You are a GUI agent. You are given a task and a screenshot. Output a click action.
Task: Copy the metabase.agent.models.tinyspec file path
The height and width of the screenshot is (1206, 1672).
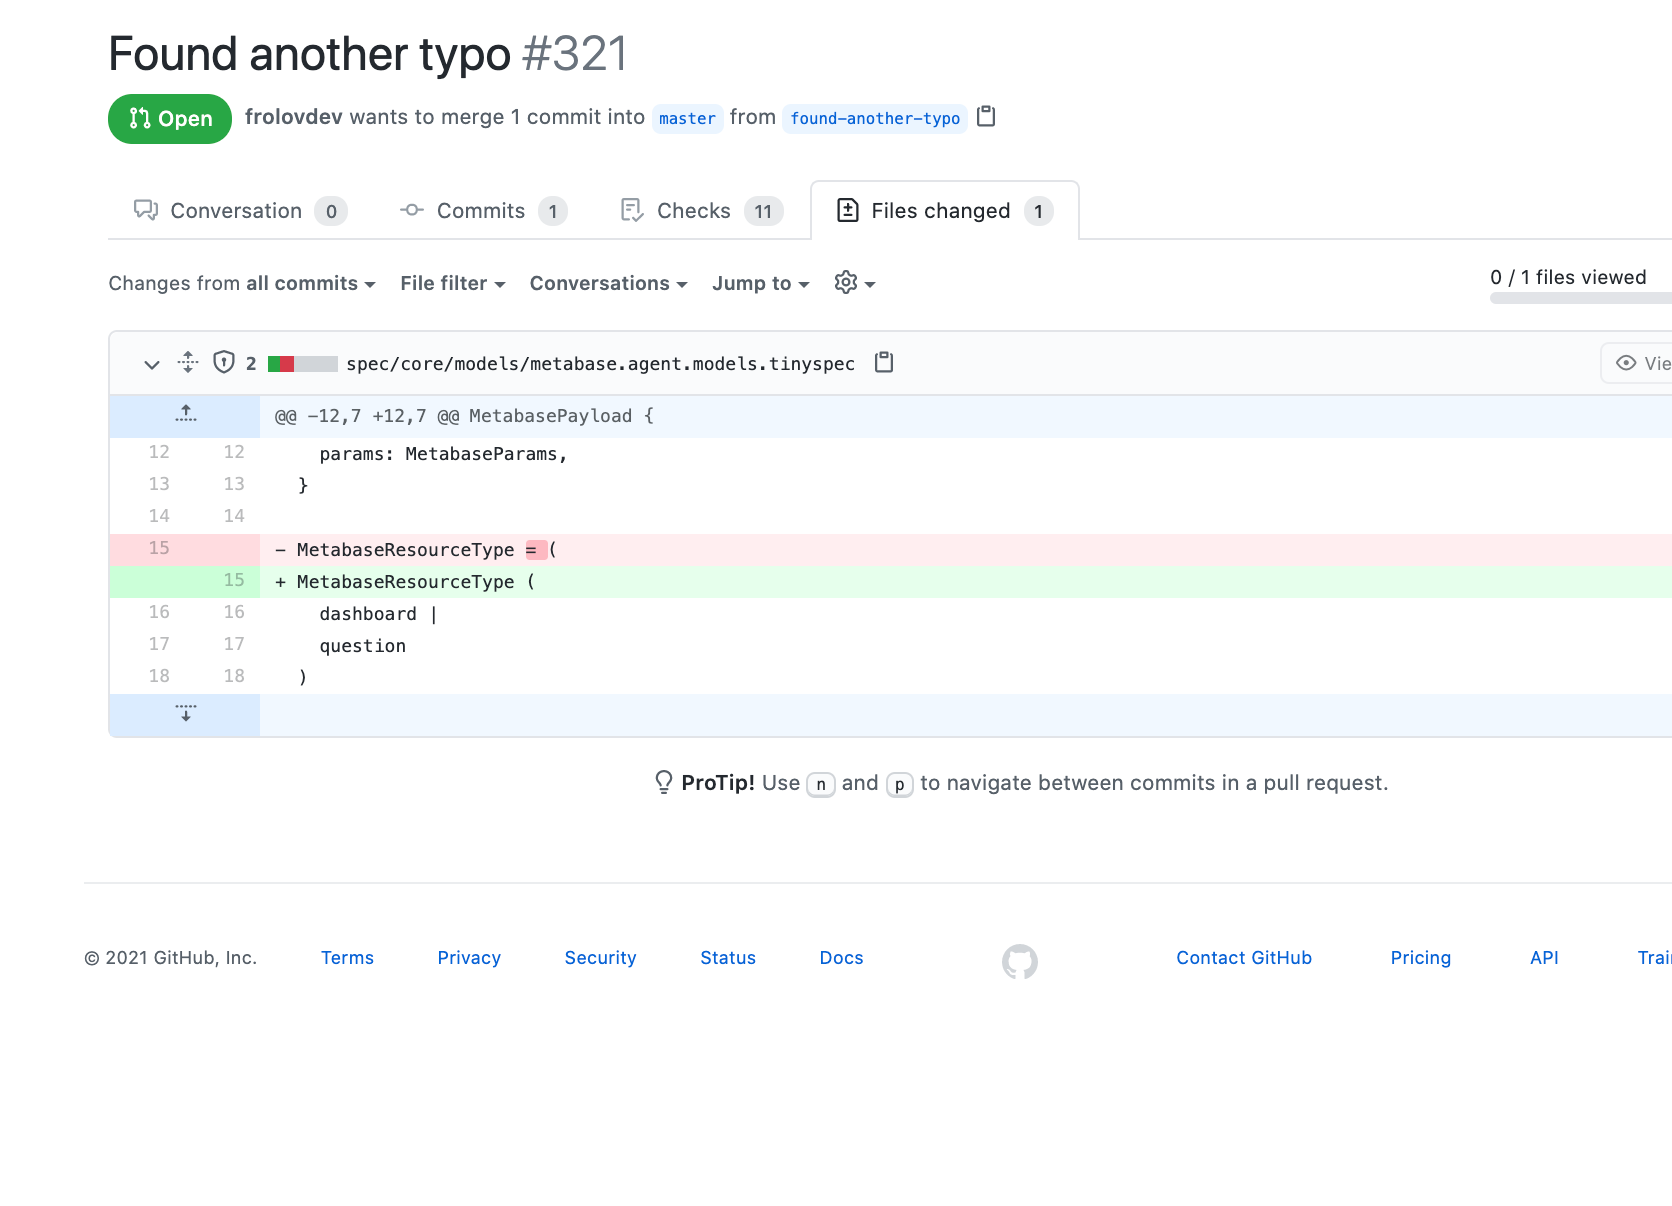pos(884,362)
